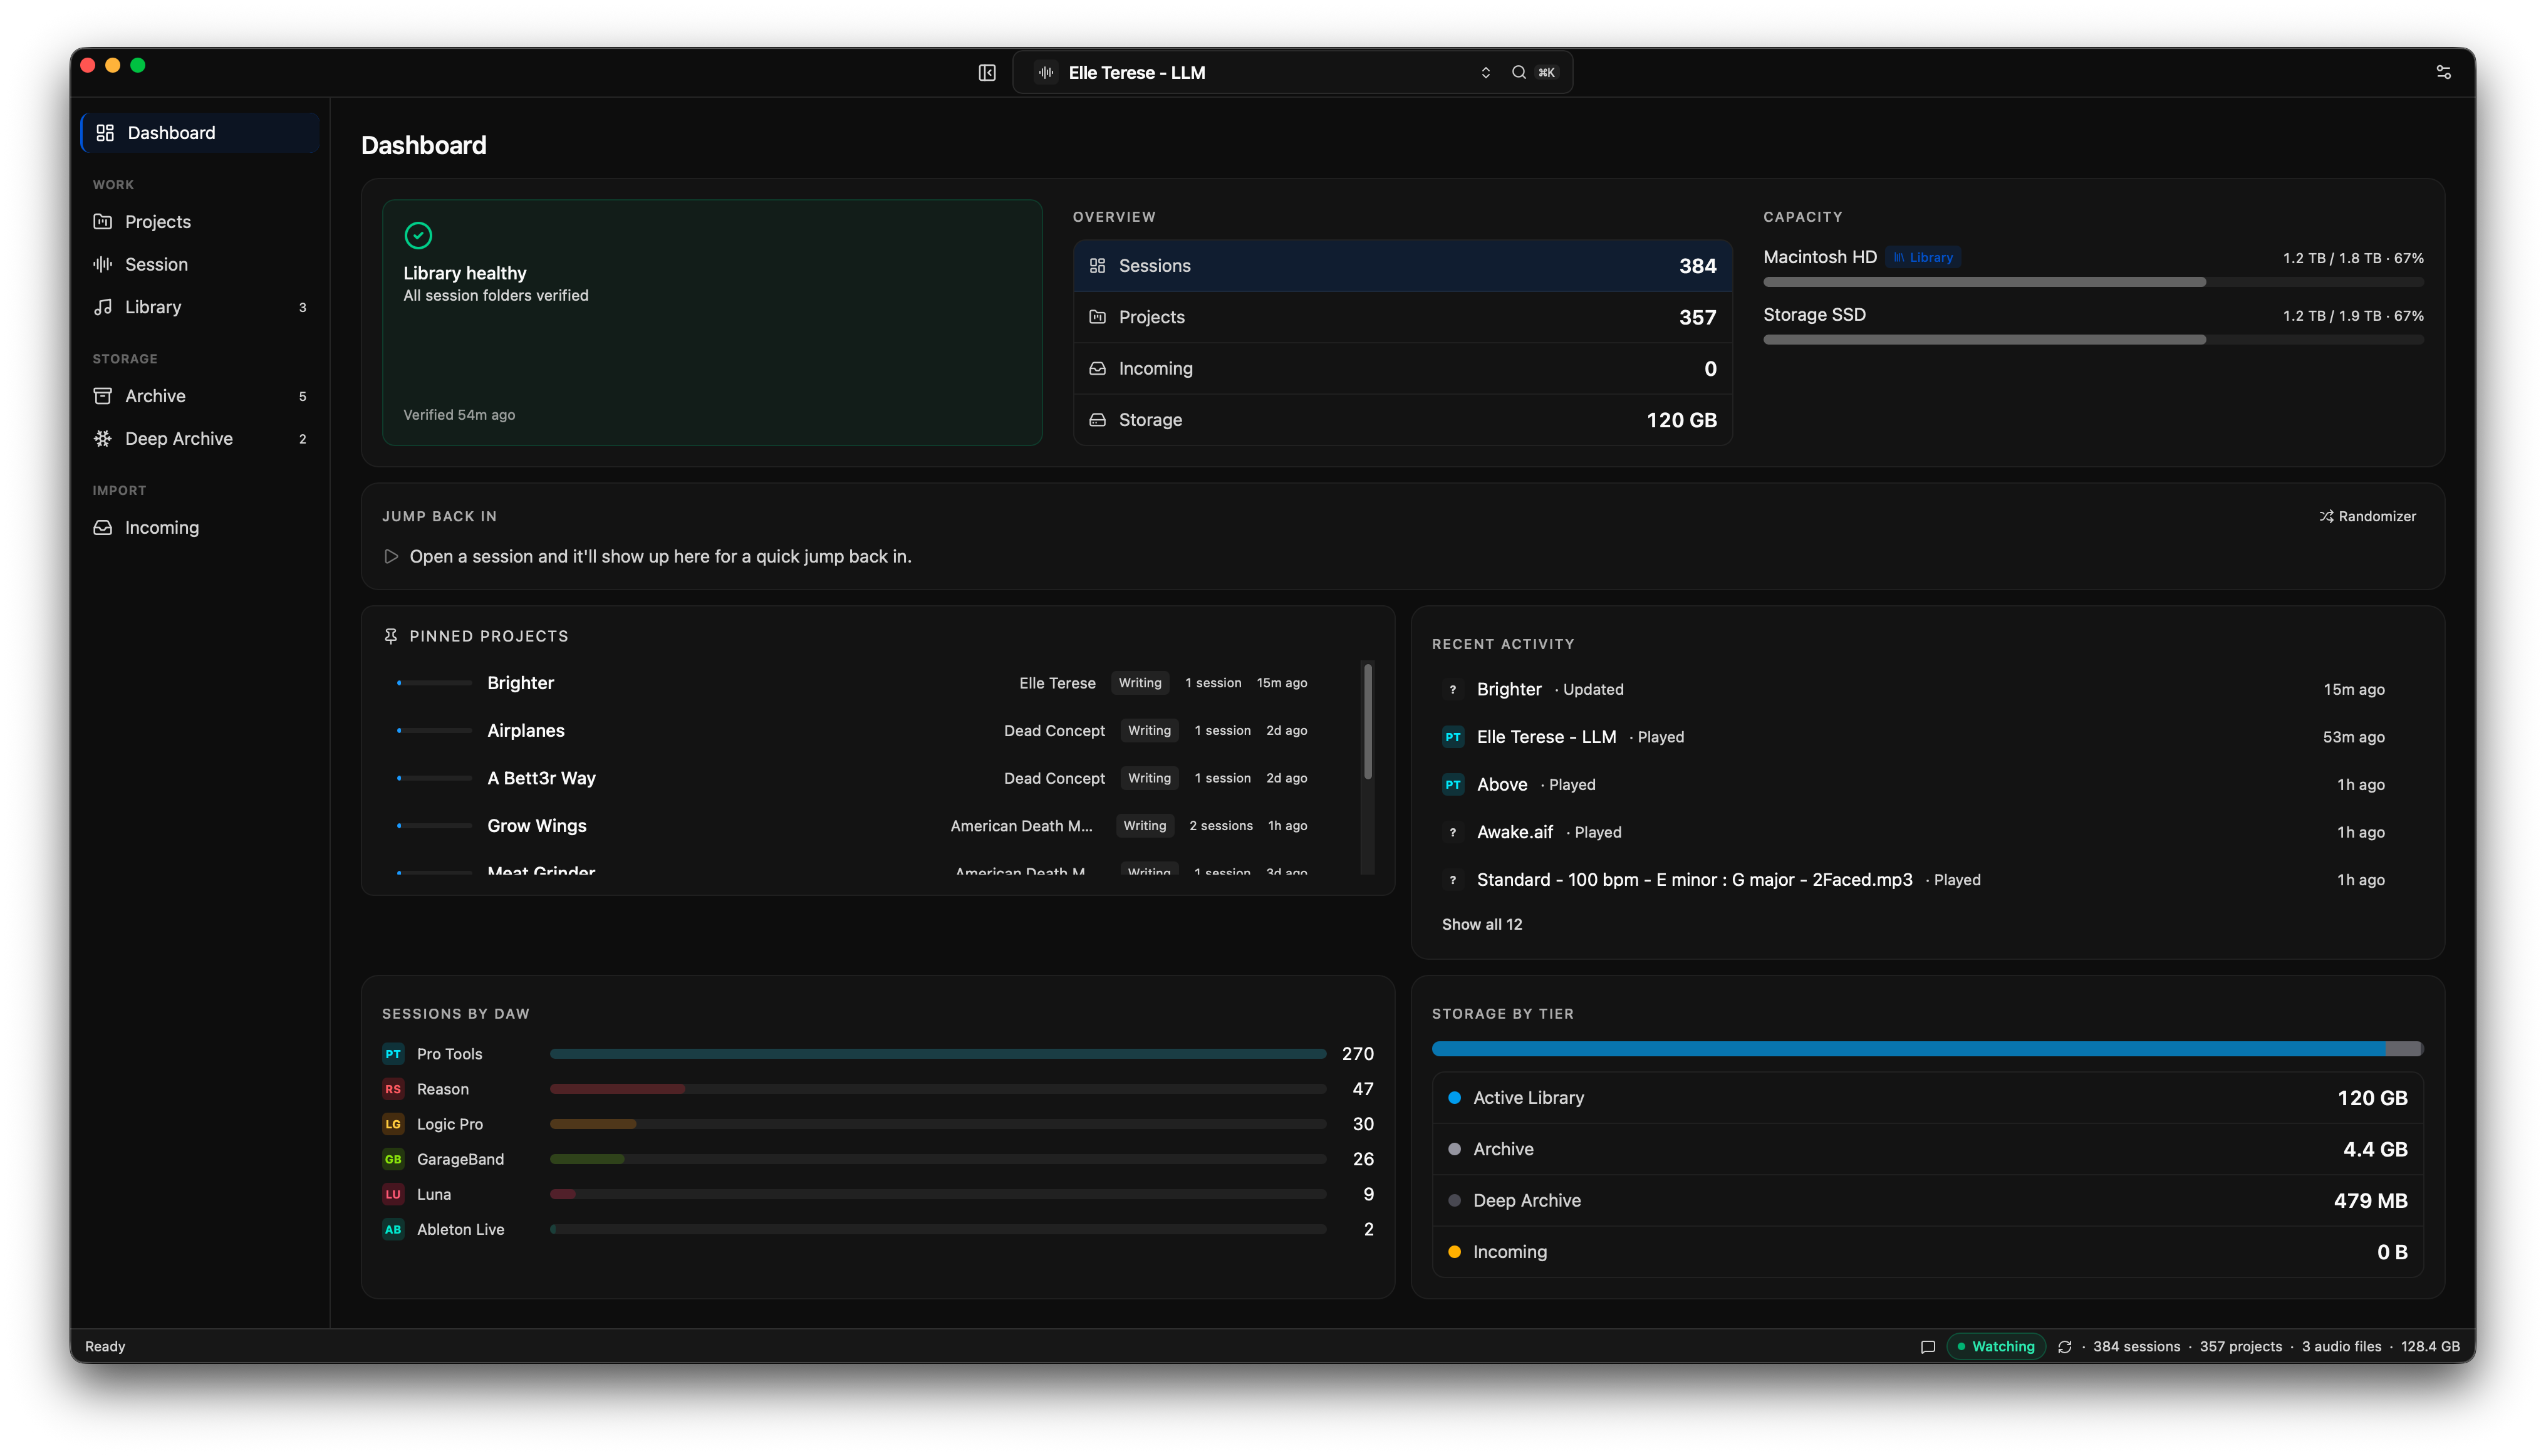The width and height of the screenshot is (2546, 1456).
Task: Open Projects in the sidebar
Action: click(x=200, y=222)
